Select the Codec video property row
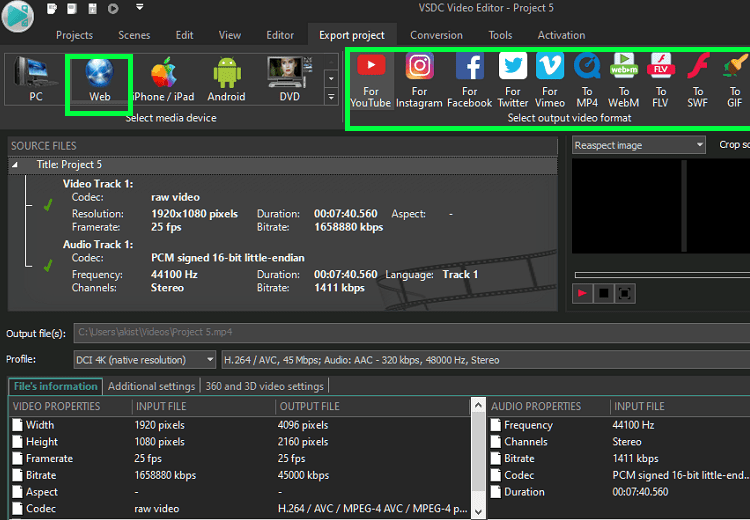The image size is (750, 520). tap(239, 509)
